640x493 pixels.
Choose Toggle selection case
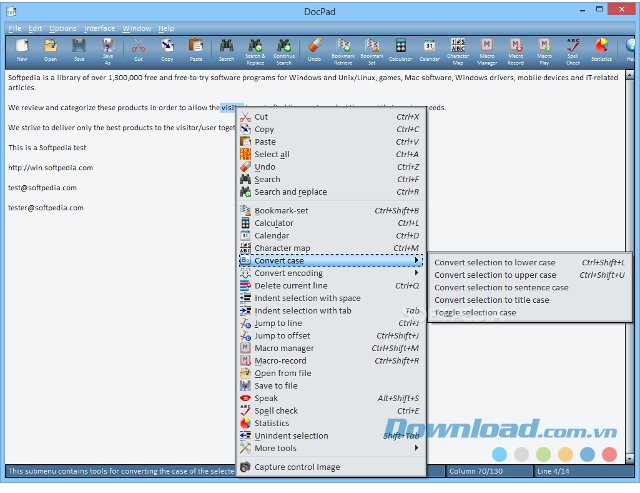point(475,312)
